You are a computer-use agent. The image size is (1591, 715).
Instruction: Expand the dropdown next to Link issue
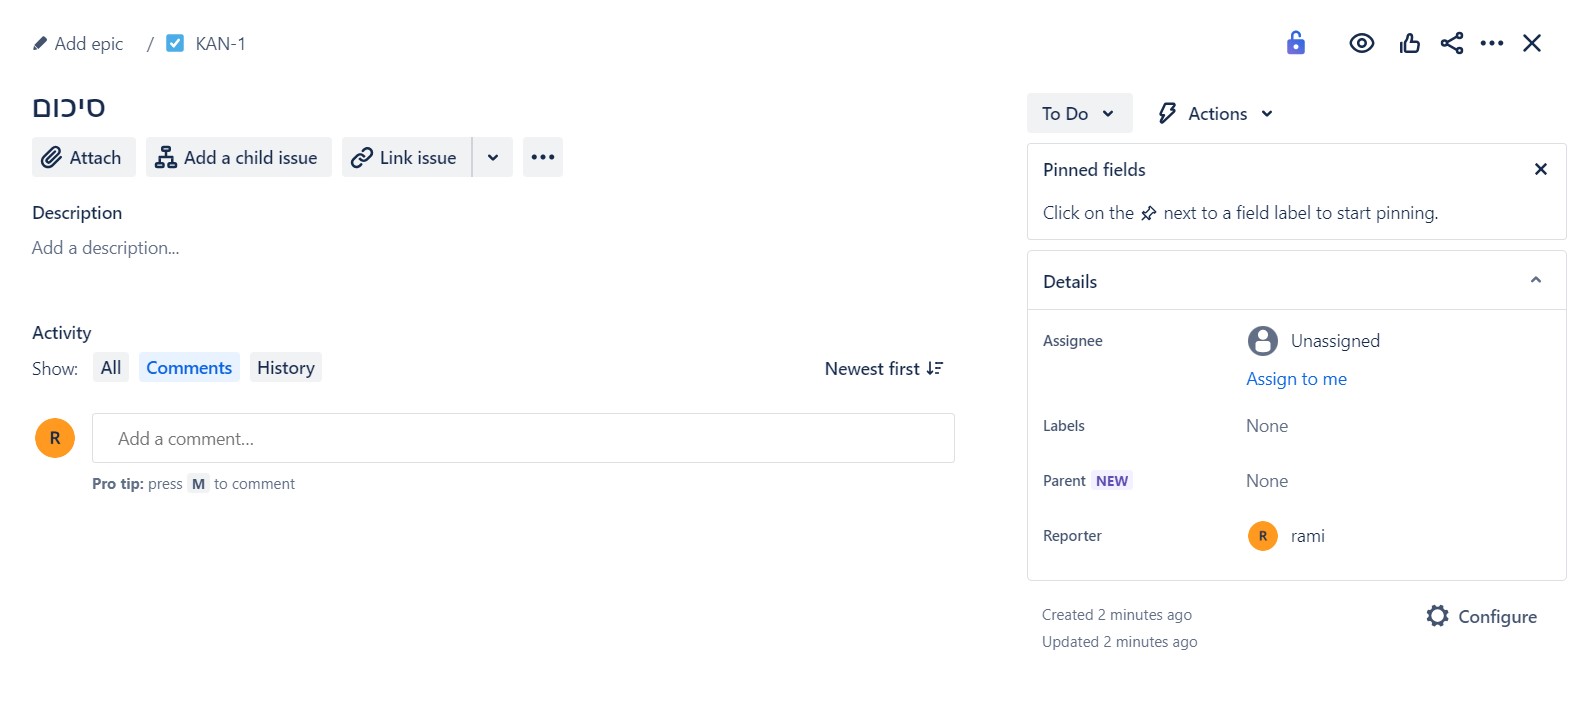493,158
